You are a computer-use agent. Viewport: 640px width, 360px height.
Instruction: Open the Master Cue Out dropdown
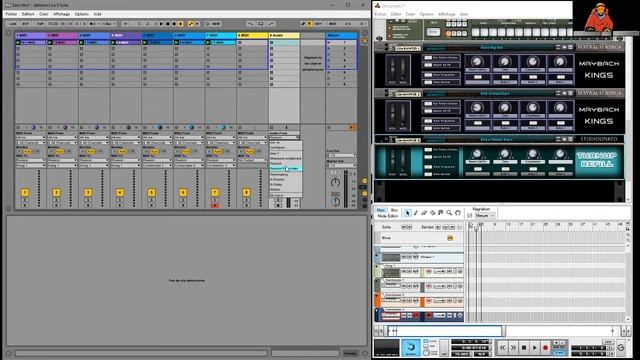point(342,156)
